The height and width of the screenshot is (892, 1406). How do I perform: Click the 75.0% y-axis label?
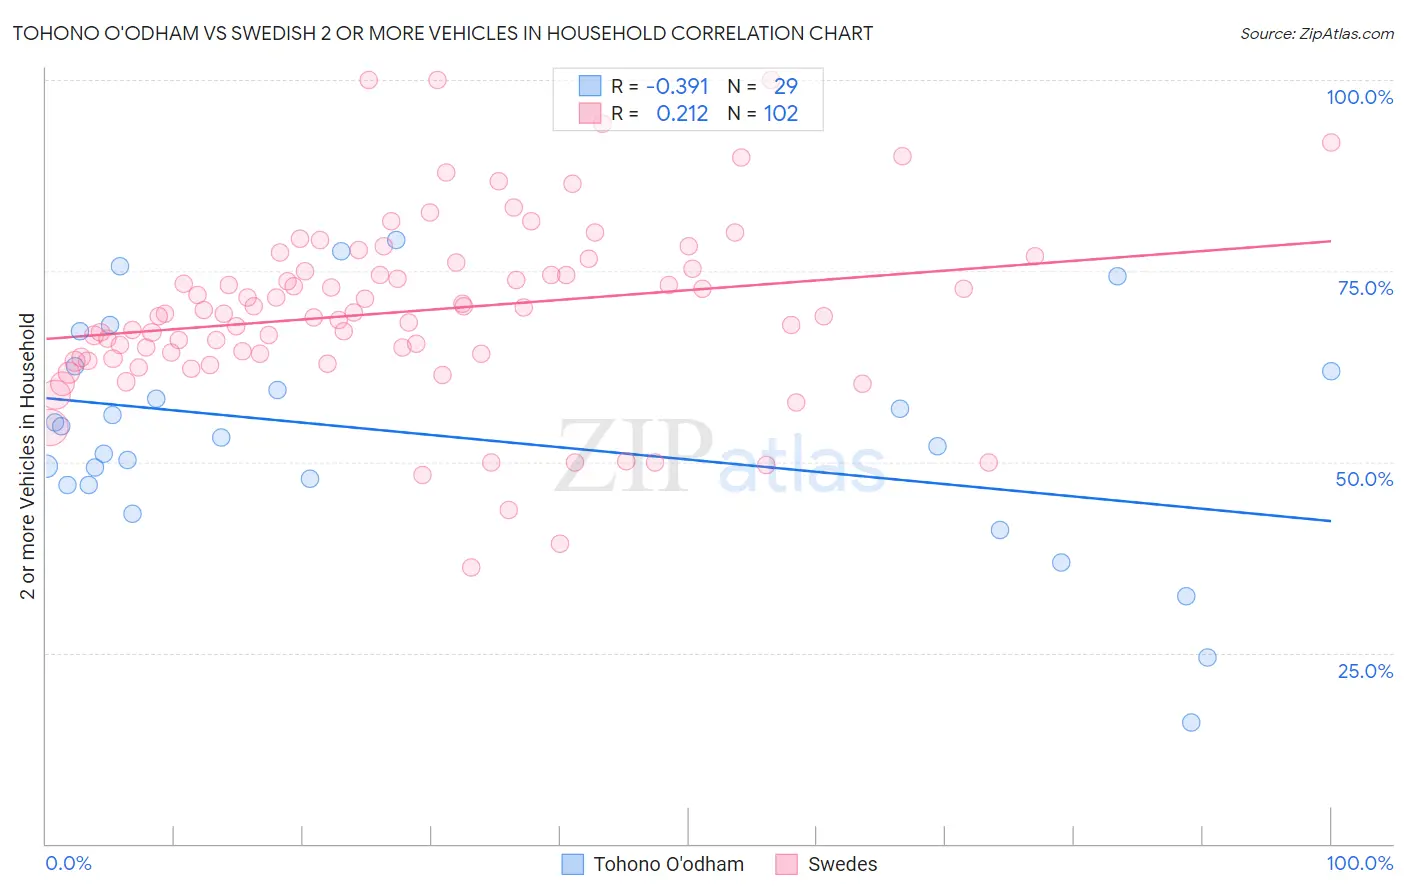1365,288
